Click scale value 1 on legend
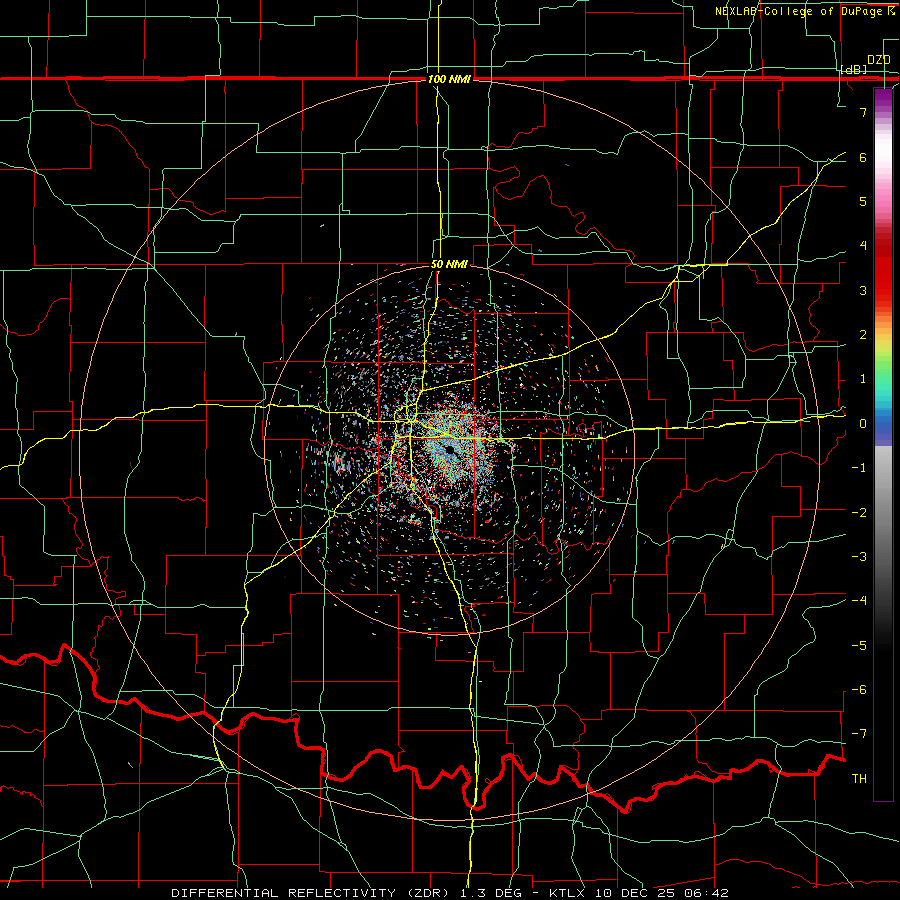Viewport: 900px width, 900px height. [x=863, y=379]
